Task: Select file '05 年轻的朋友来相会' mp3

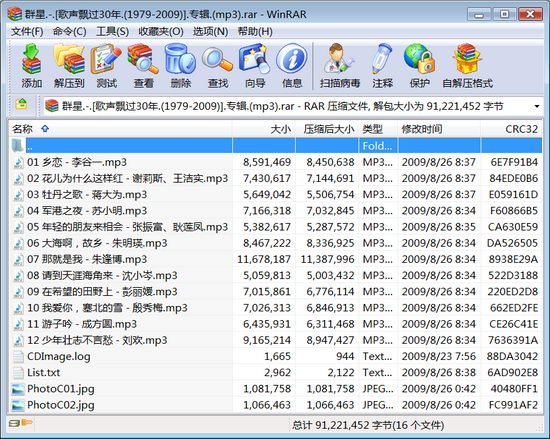Action: [128, 227]
